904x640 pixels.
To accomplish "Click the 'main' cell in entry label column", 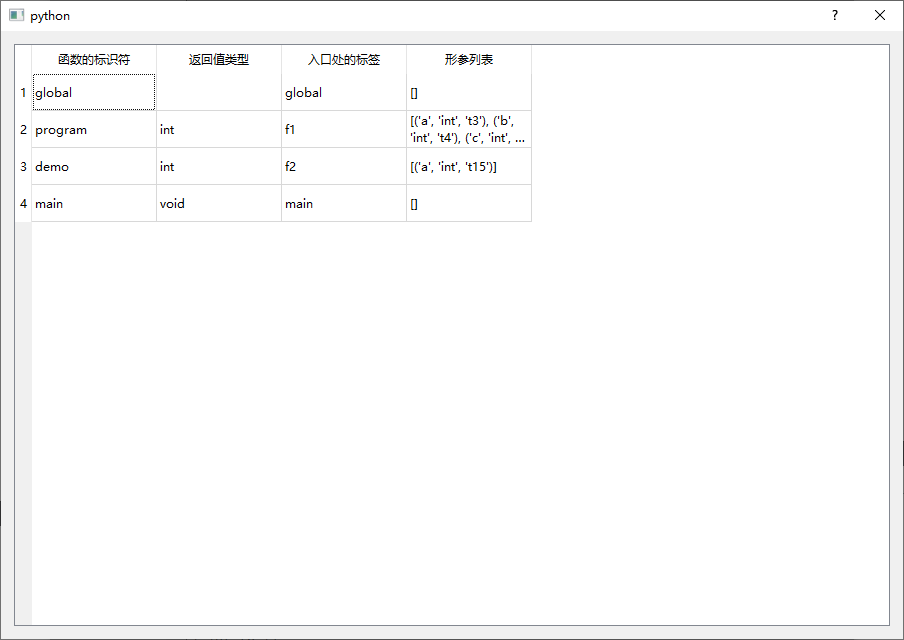I will click(344, 203).
